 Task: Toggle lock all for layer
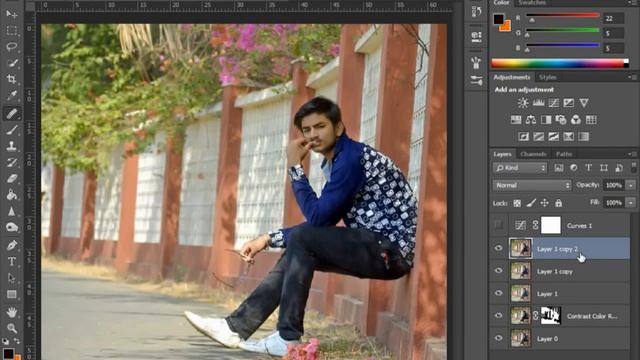[558, 203]
